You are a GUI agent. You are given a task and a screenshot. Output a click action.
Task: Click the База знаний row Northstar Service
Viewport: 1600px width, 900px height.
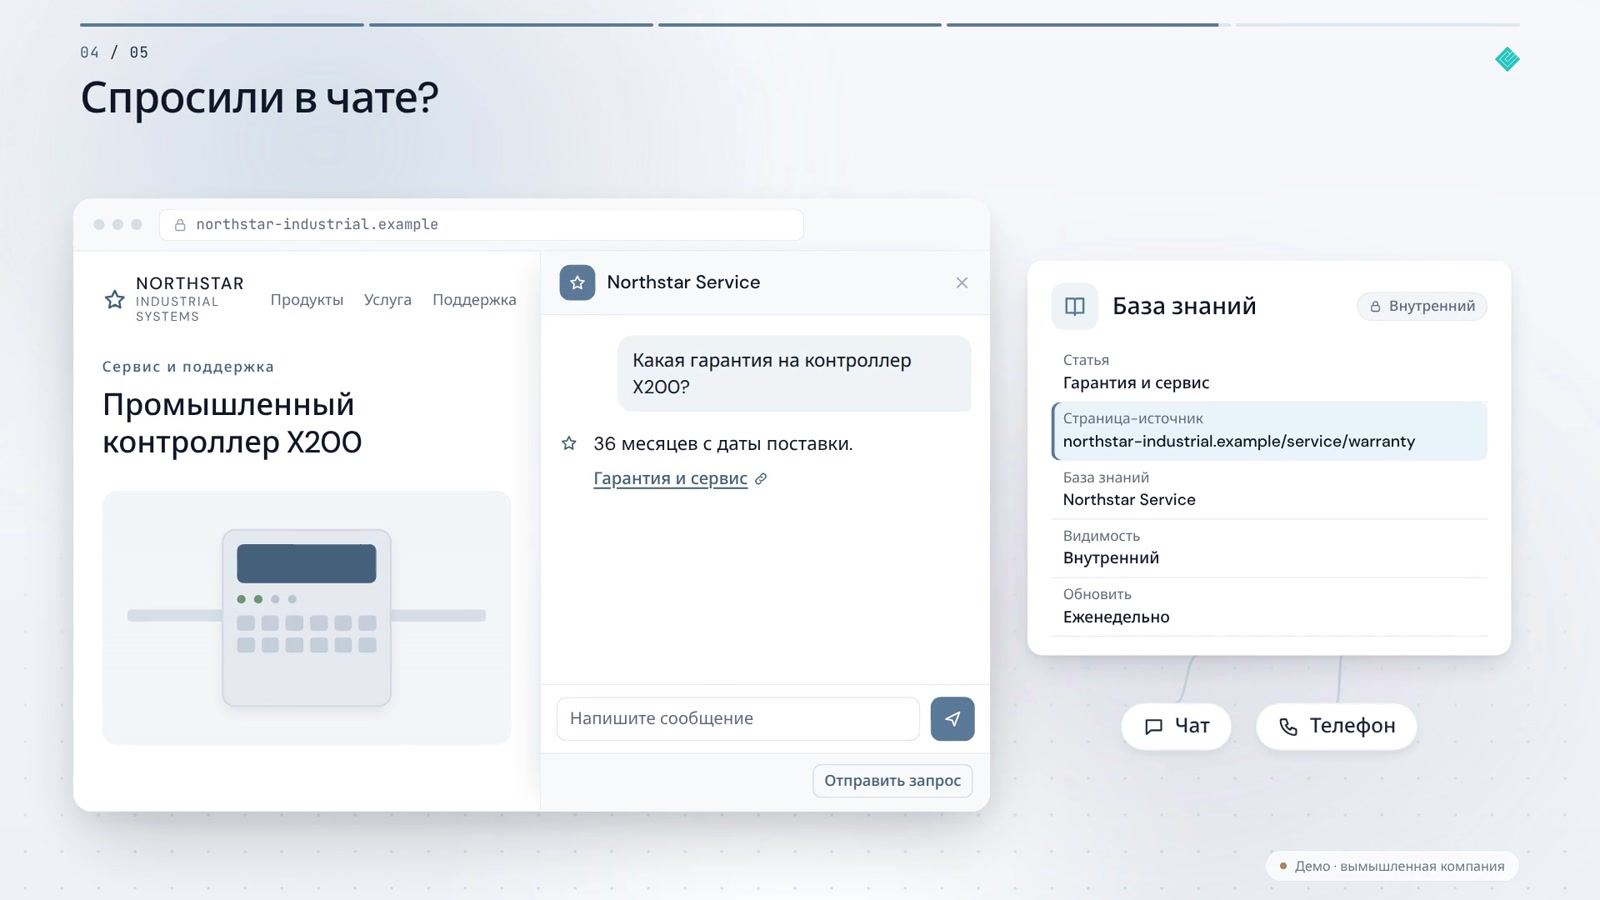(1270, 489)
